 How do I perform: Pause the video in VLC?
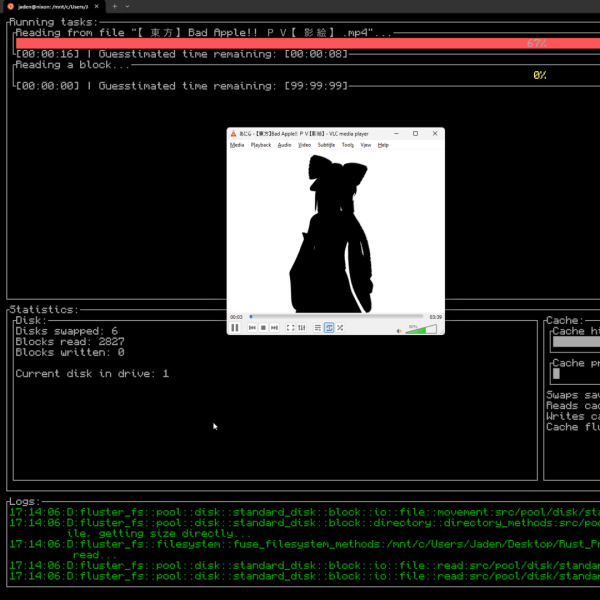click(235, 328)
